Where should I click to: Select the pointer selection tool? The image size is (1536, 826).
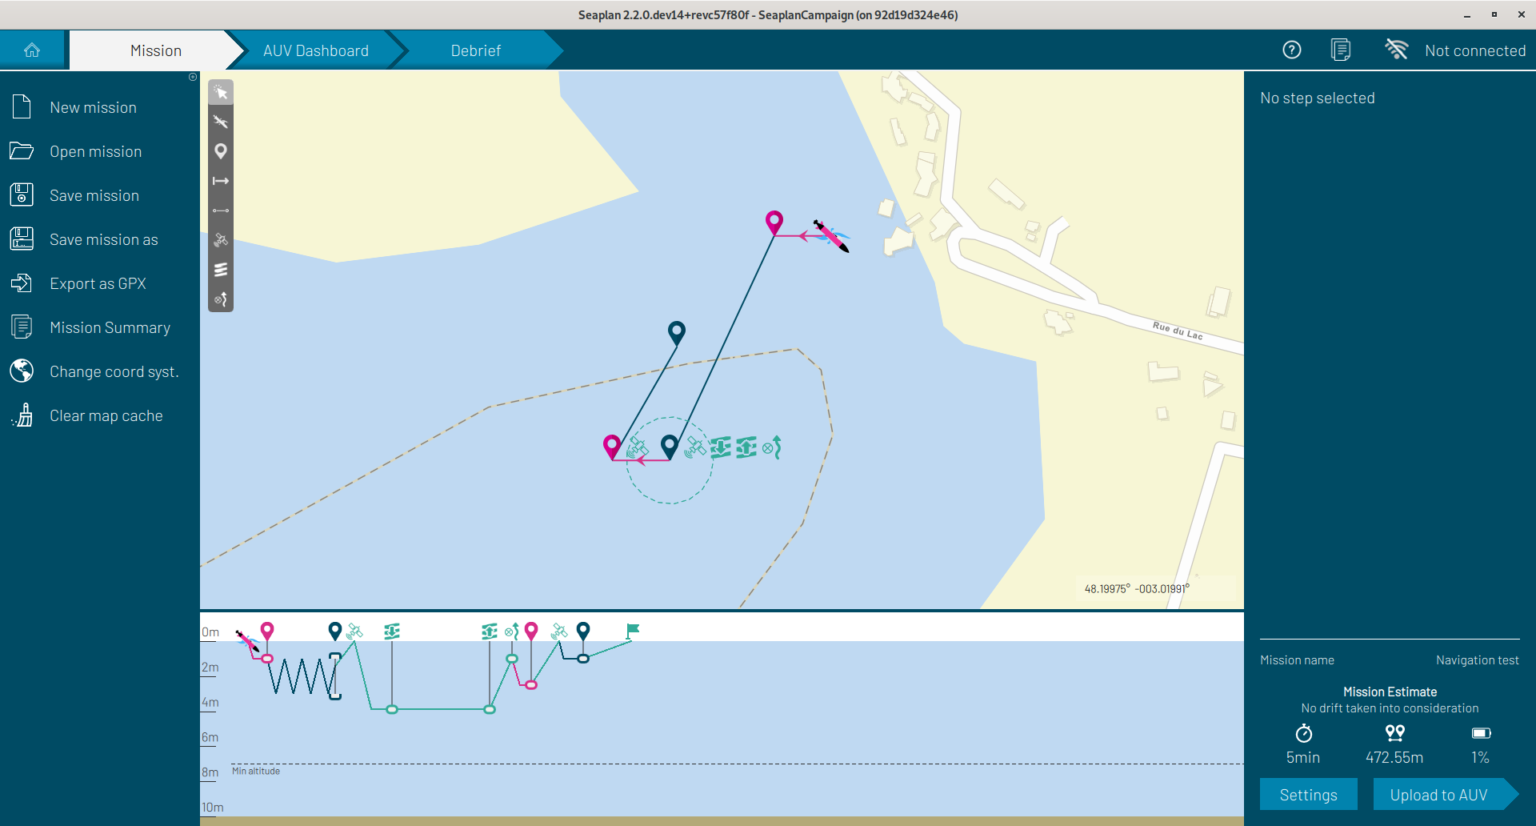point(221,93)
